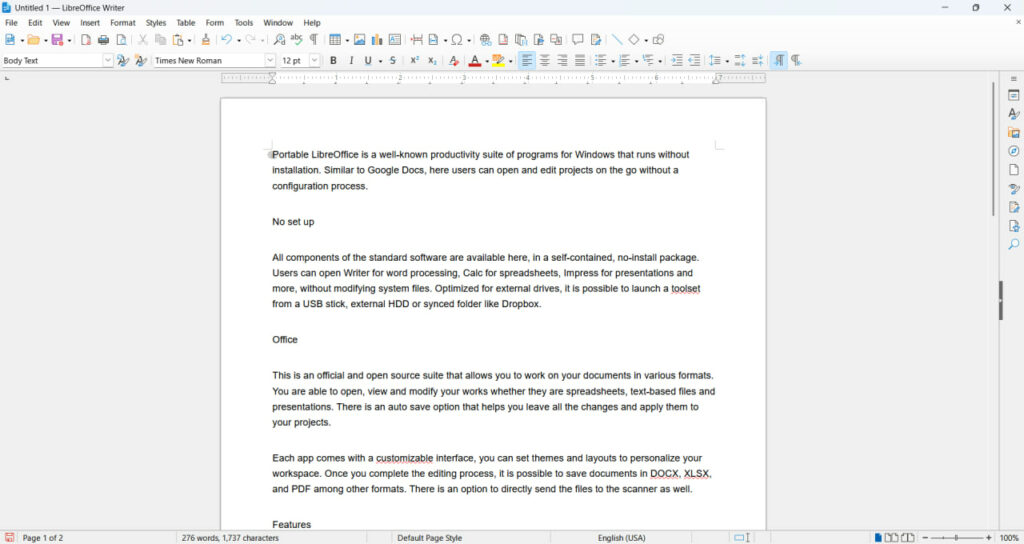Image resolution: width=1024 pixels, height=544 pixels.
Task: Click the word count in status bar
Action: (x=230, y=538)
